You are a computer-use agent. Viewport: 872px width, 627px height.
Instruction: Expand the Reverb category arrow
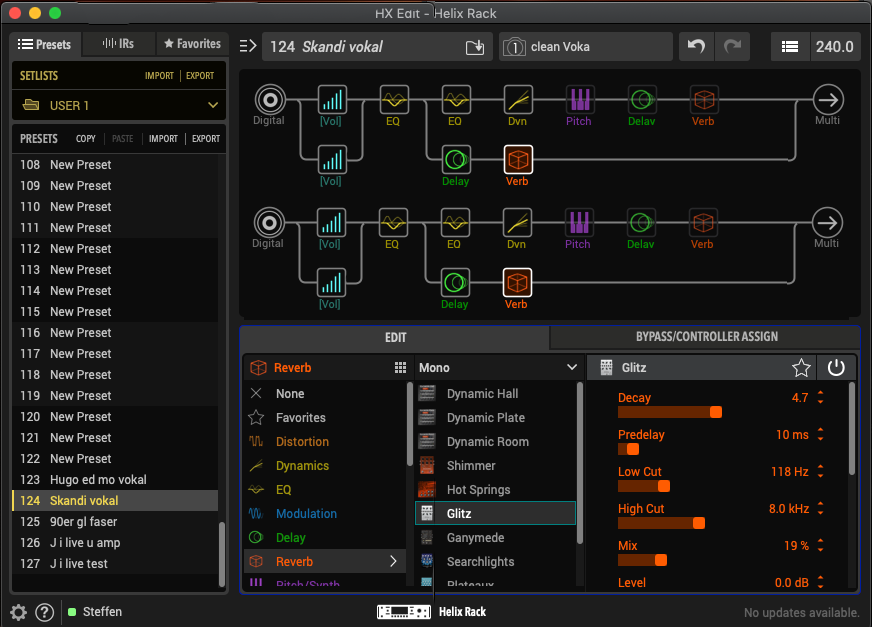(393, 561)
